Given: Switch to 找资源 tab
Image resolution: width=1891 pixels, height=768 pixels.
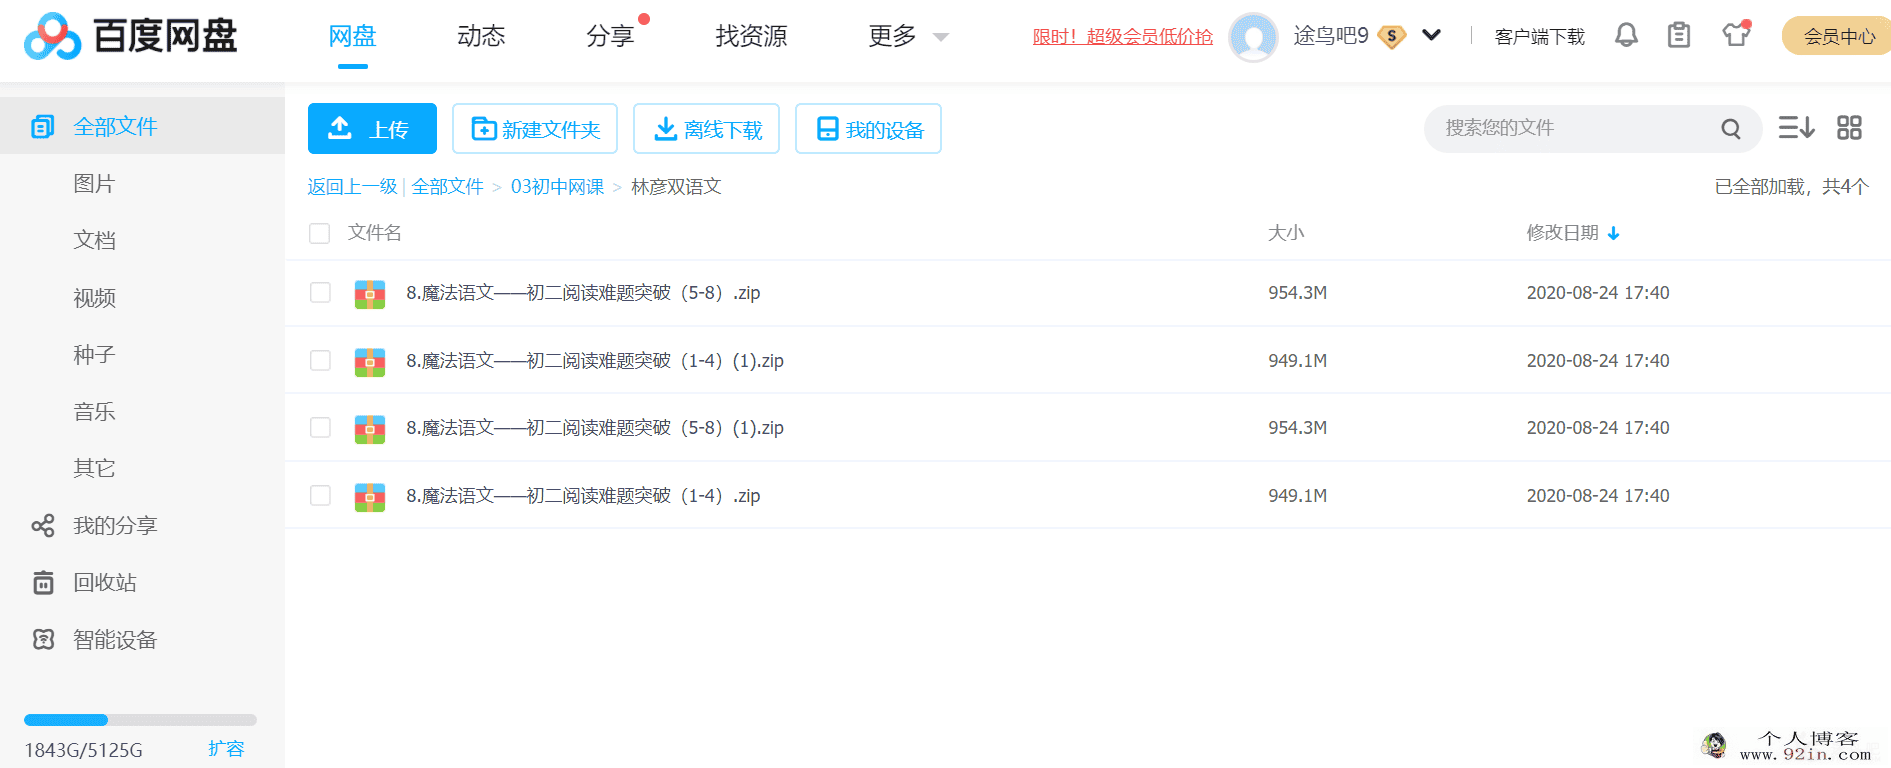Looking at the screenshot, I should coord(751,36).
